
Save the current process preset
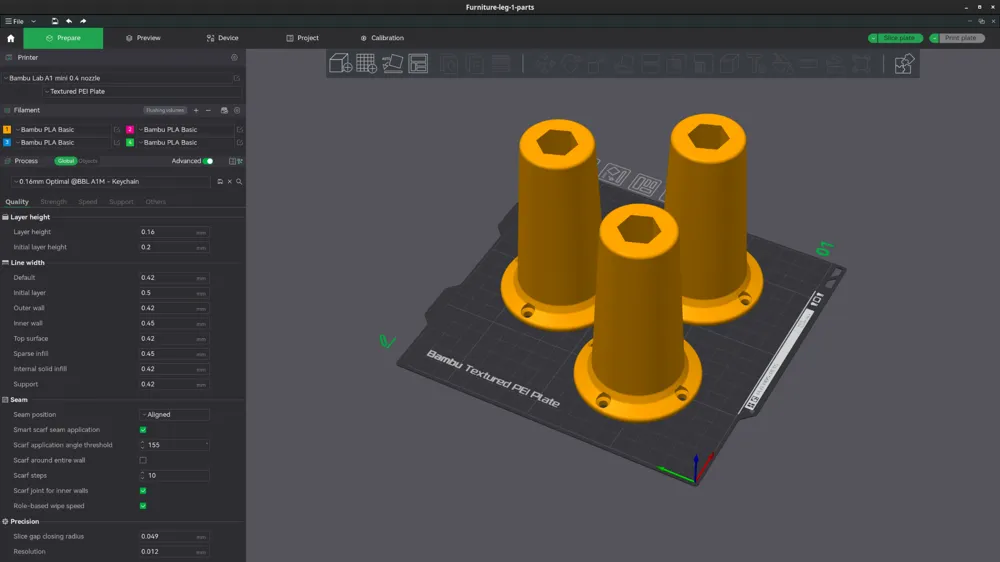tap(220, 182)
